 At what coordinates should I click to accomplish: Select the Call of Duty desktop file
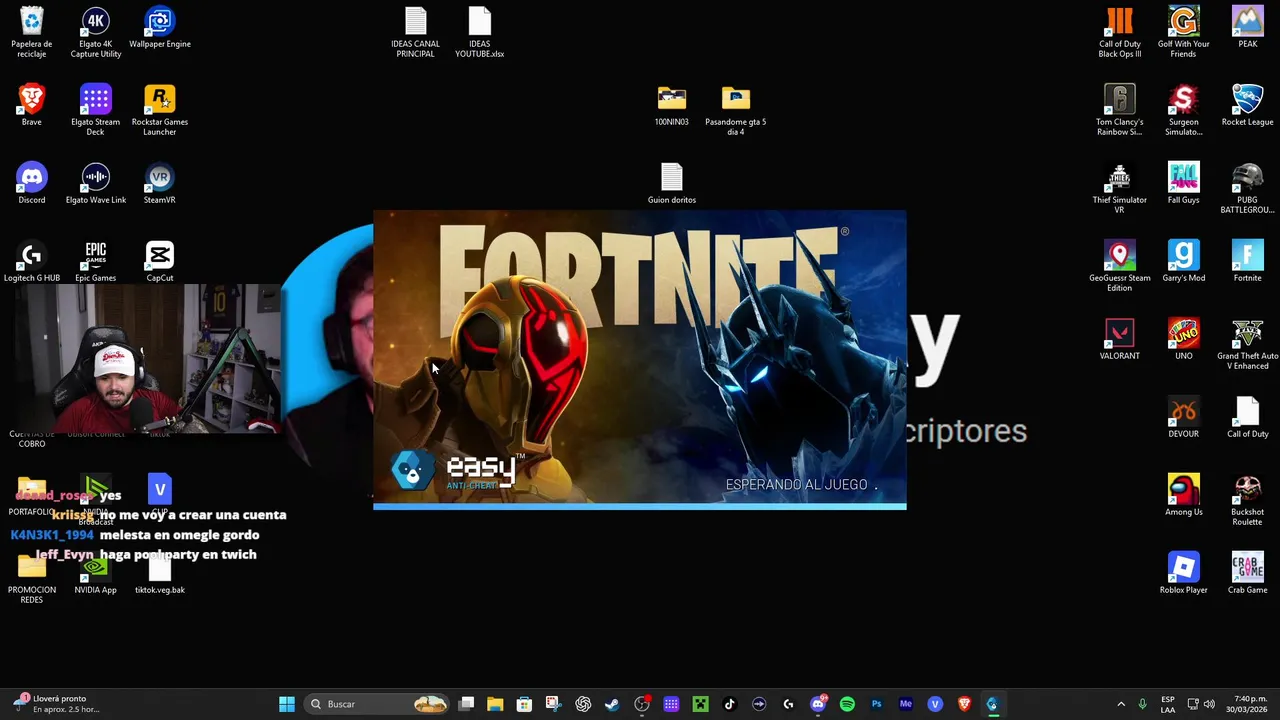1248,417
